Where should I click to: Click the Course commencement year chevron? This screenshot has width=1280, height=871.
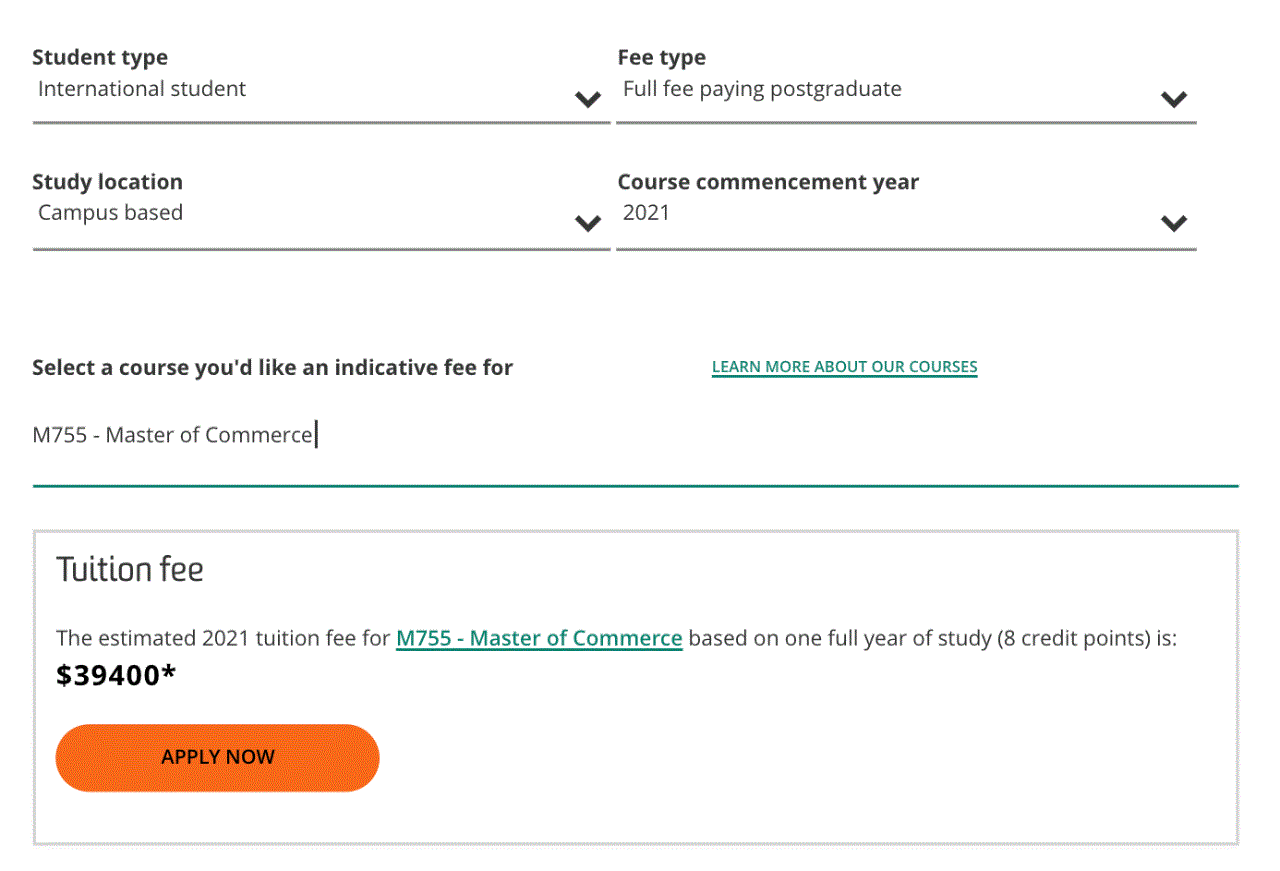point(1174,224)
